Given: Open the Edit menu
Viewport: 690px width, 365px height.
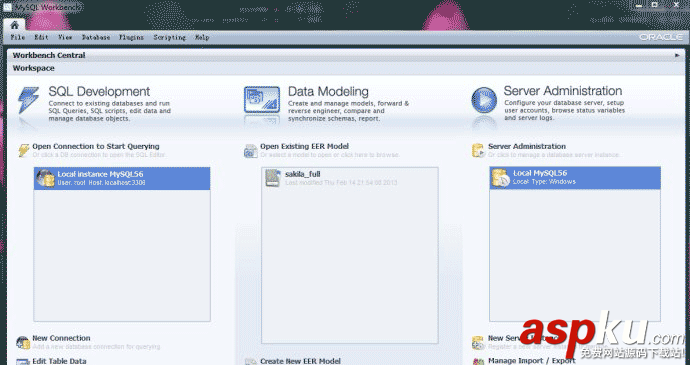Looking at the screenshot, I should [41, 37].
